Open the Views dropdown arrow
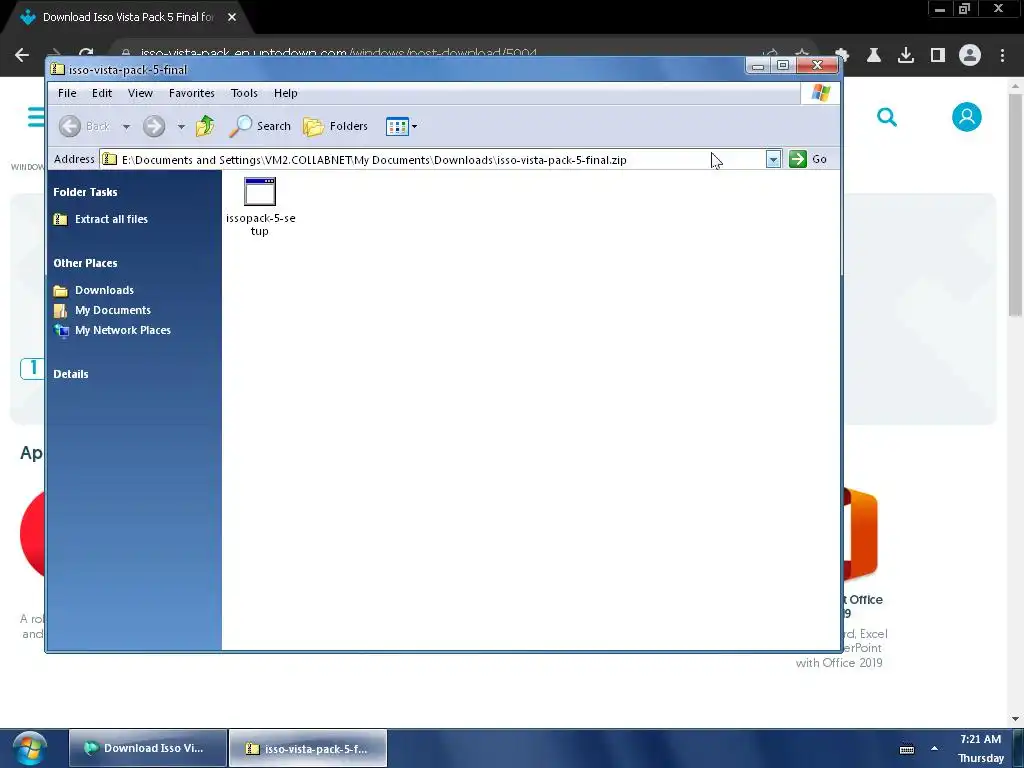Image resolution: width=1024 pixels, height=768 pixels. tap(414, 126)
